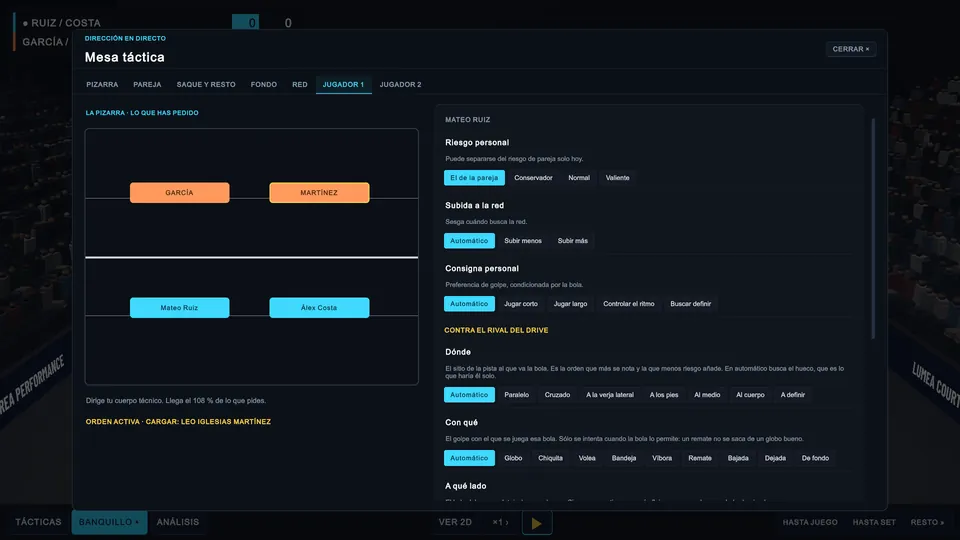Viewport: 960px width, 540px height.
Task: Click the tactics panel vertical scrollbar
Action: click(873, 228)
